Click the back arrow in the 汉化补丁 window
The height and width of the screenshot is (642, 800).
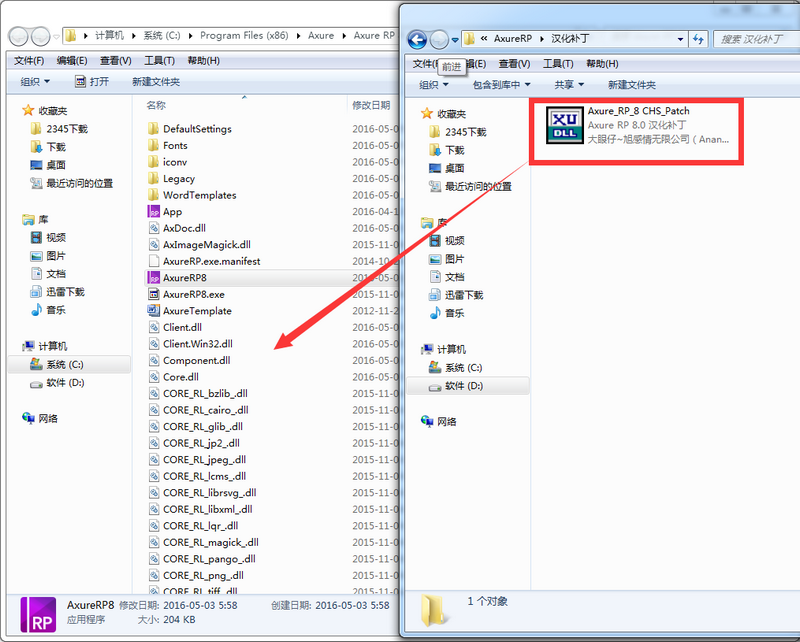(x=417, y=39)
